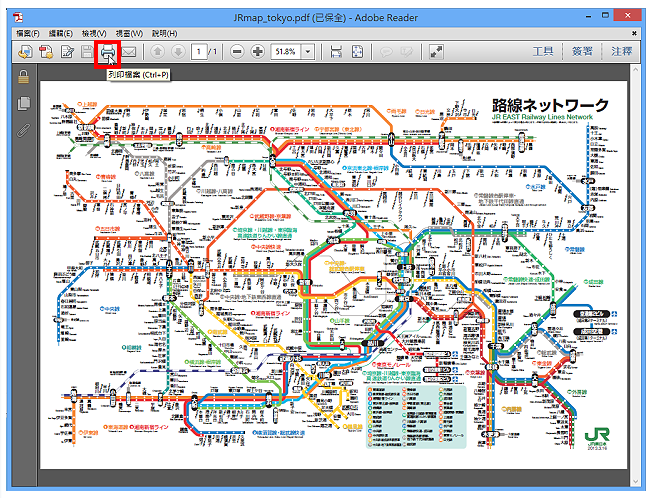
Task: Click the sign document pen icon
Action: click(67, 52)
